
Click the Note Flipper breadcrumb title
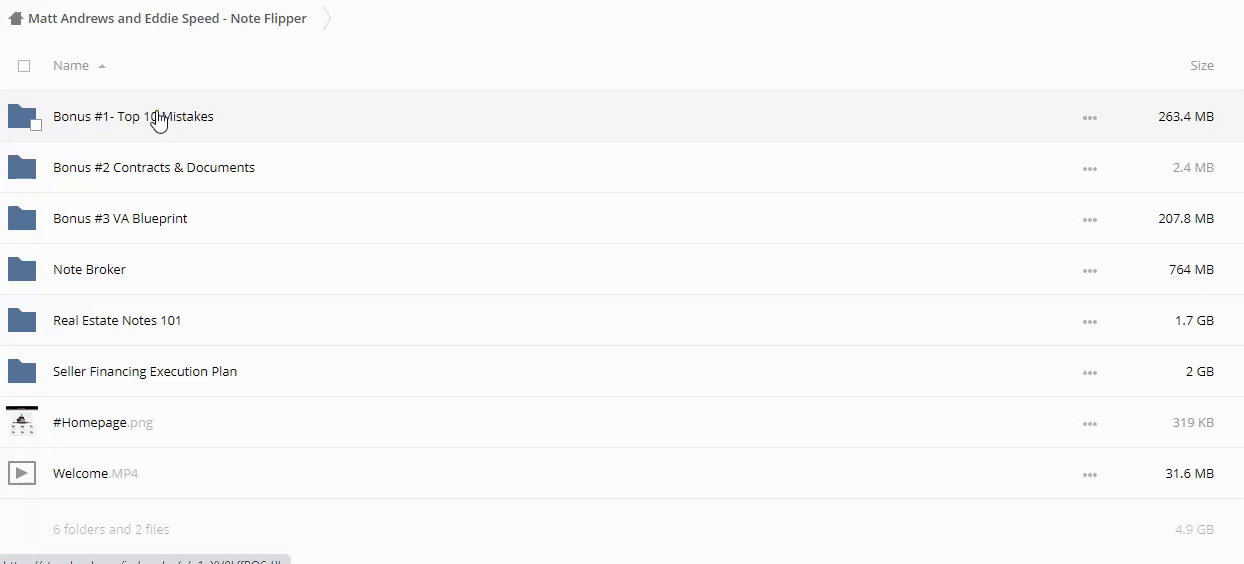(167, 19)
